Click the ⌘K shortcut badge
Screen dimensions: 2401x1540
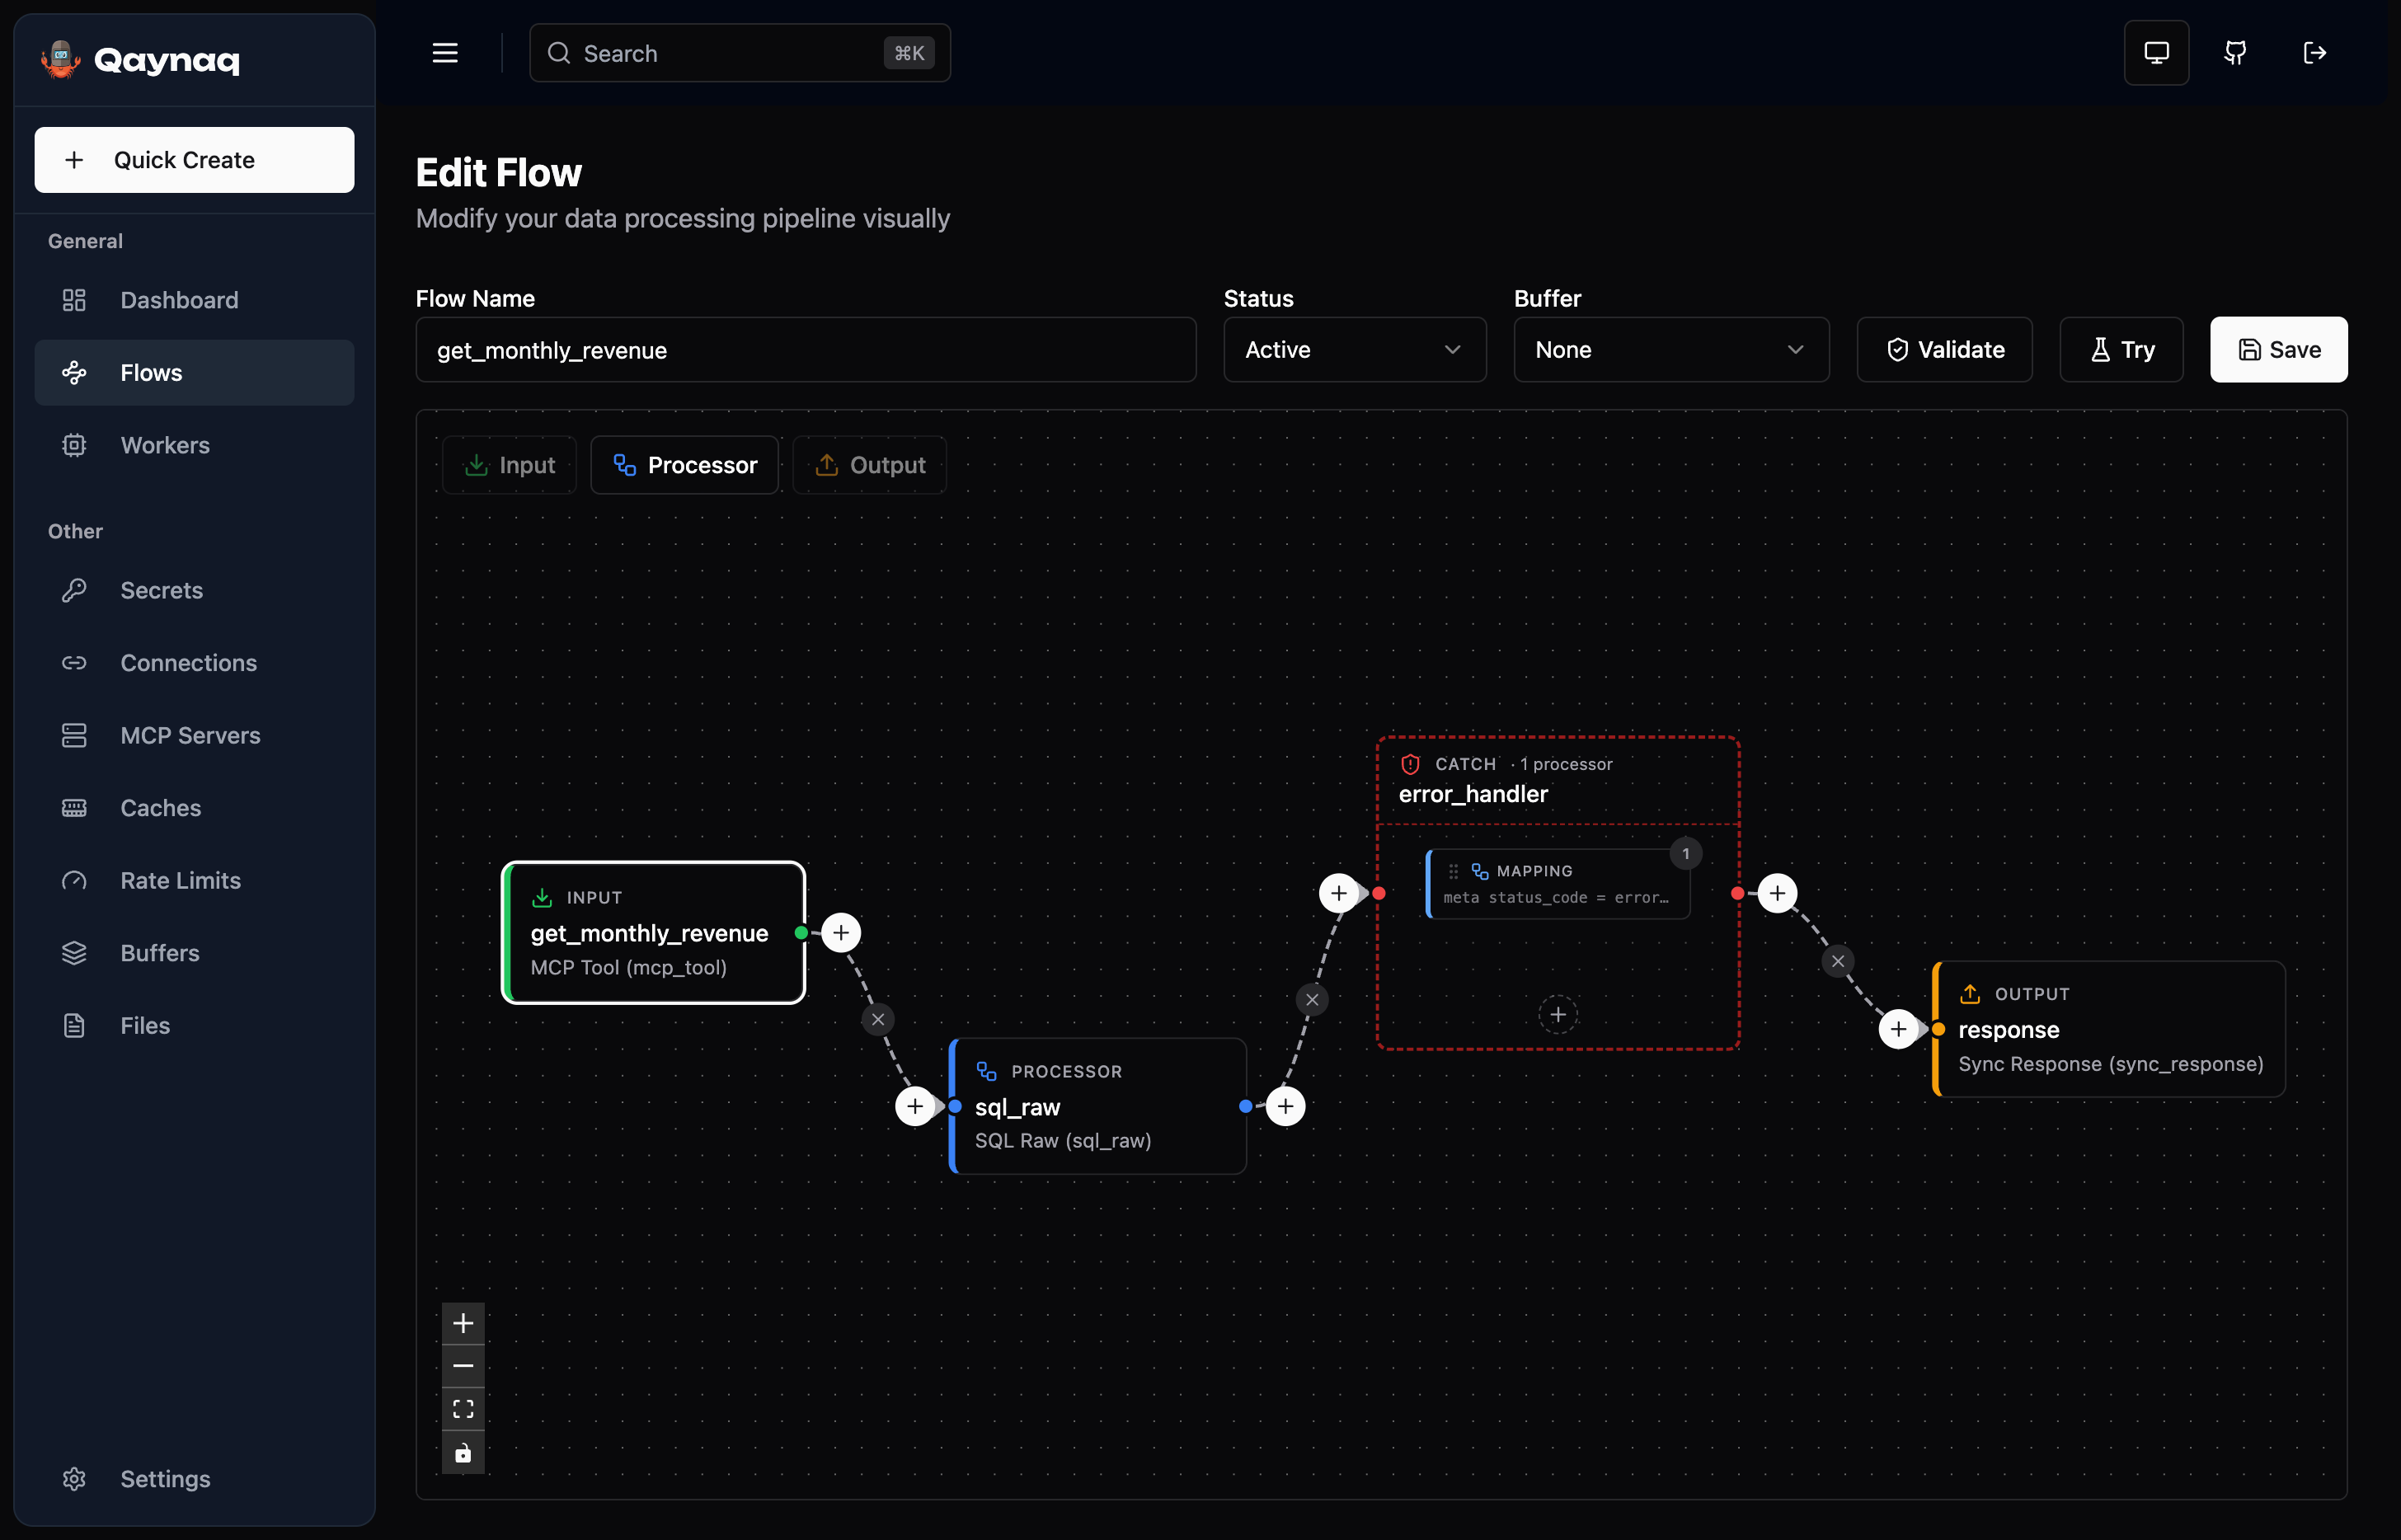pyautogui.click(x=909, y=53)
